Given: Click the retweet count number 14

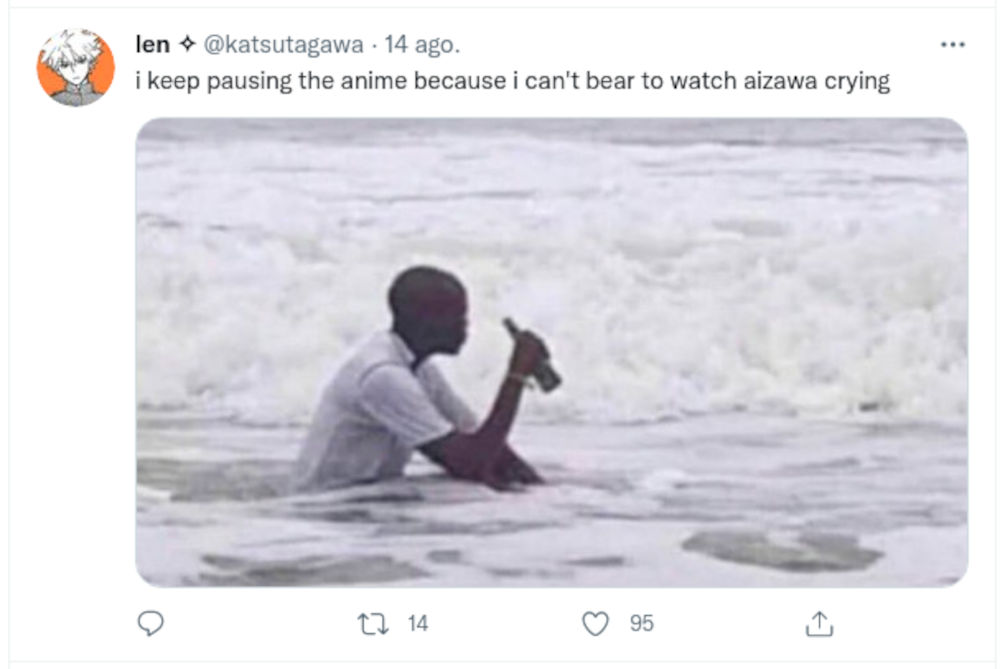Looking at the screenshot, I should point(418,624).
